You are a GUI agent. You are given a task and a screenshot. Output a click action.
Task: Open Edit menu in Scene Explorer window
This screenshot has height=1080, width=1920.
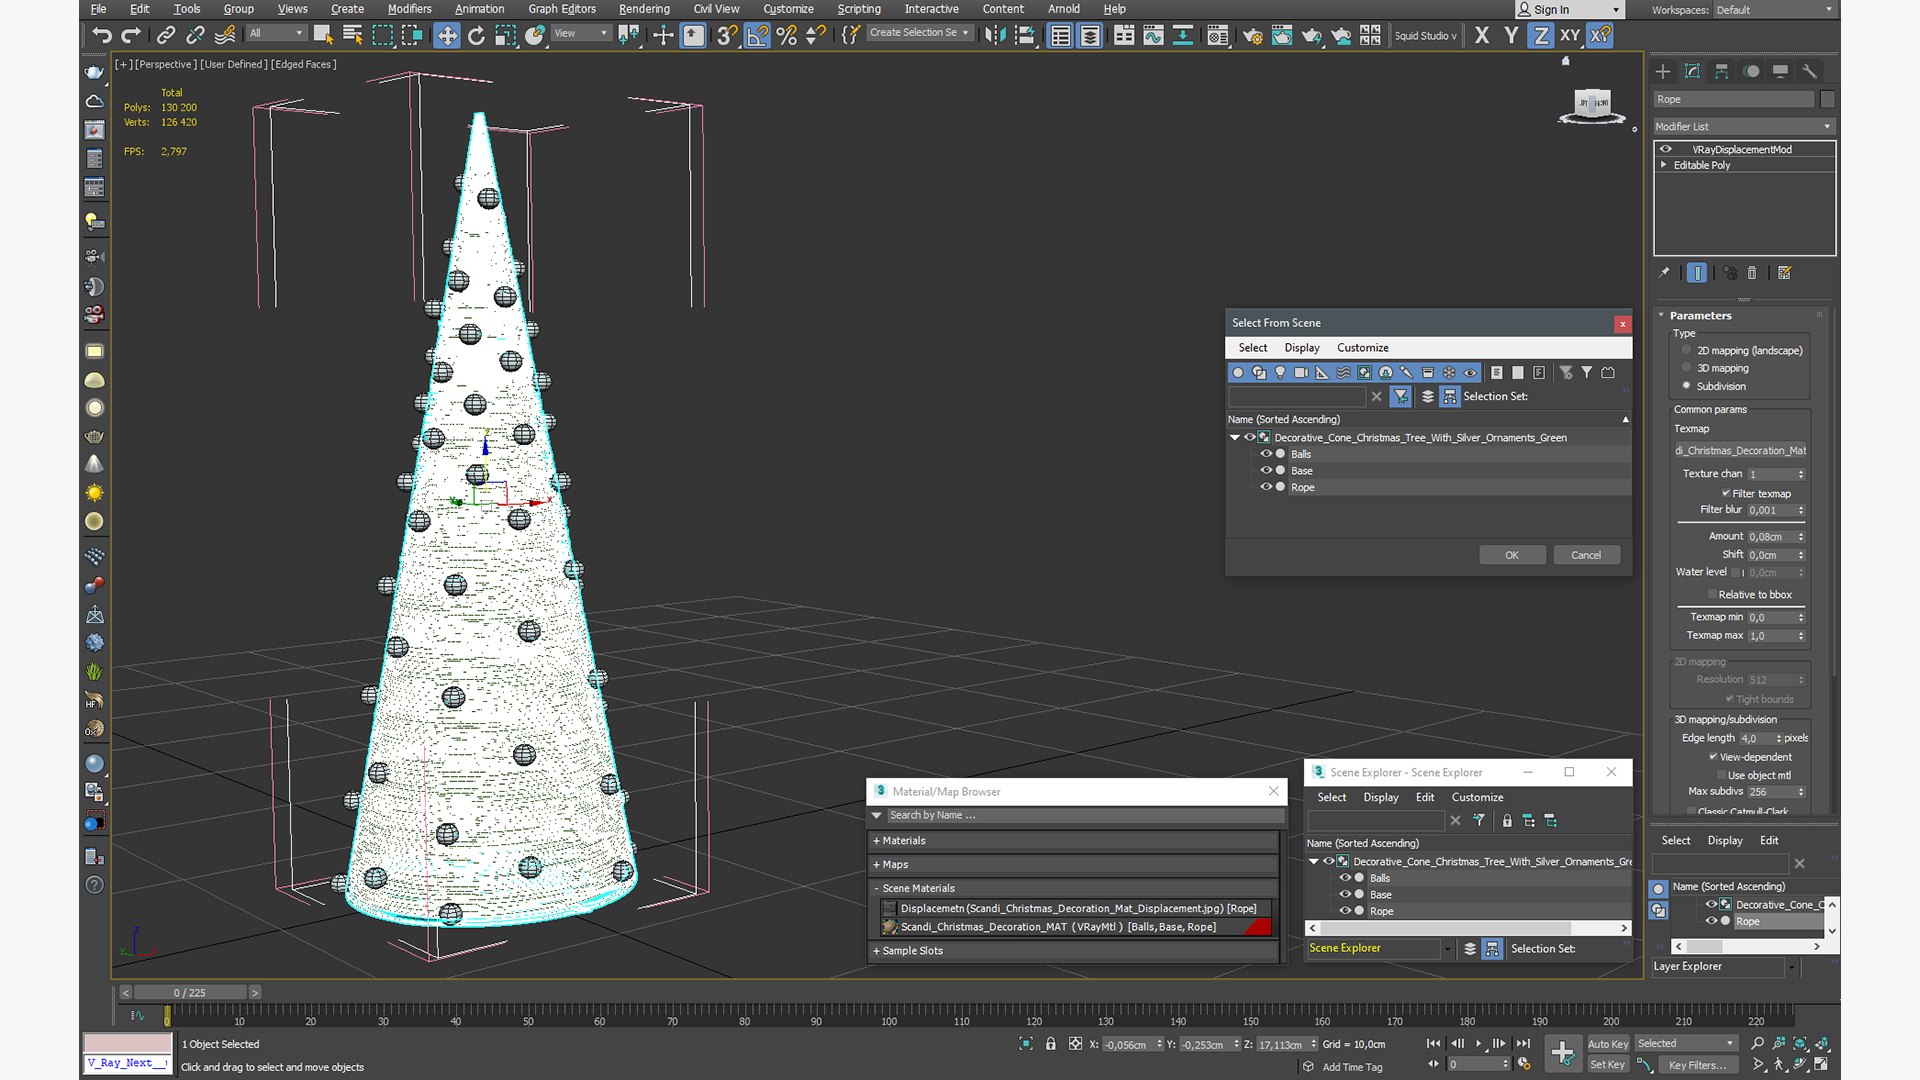[1425, 797]
